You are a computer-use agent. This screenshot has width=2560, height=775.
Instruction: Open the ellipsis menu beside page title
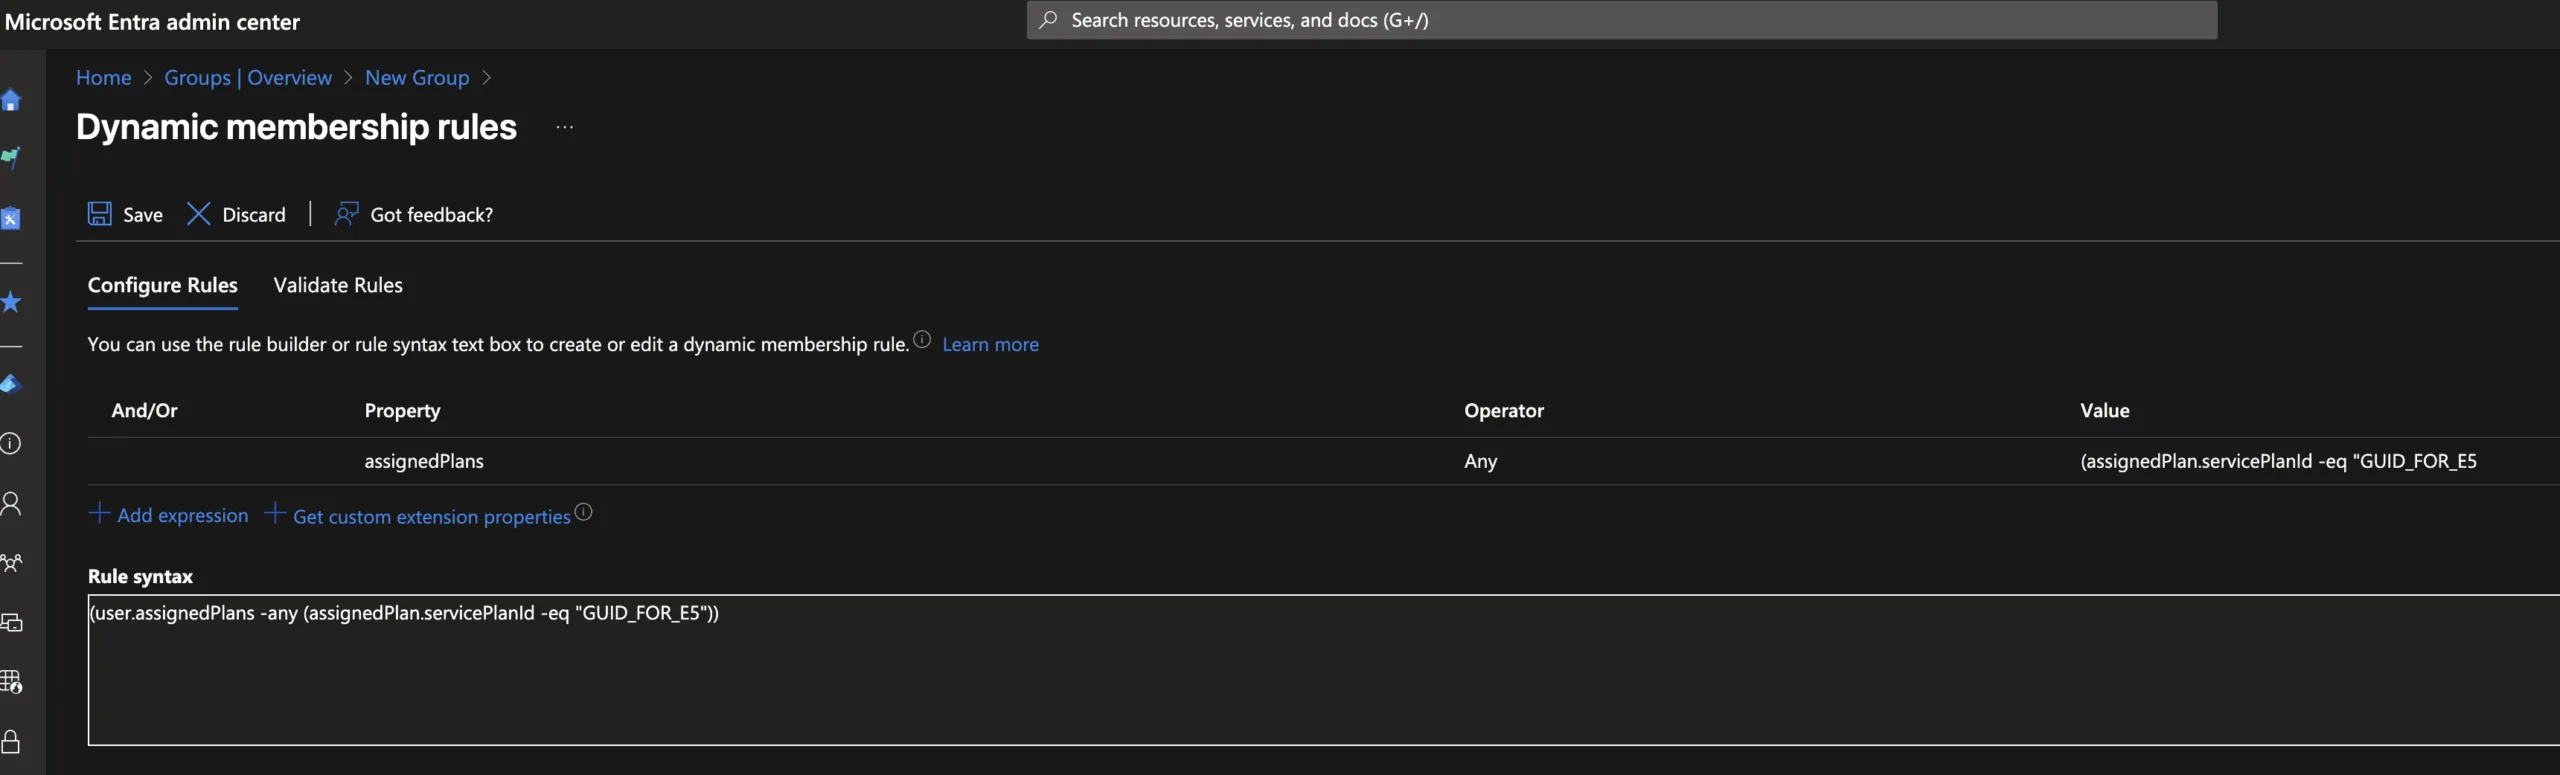565,127
